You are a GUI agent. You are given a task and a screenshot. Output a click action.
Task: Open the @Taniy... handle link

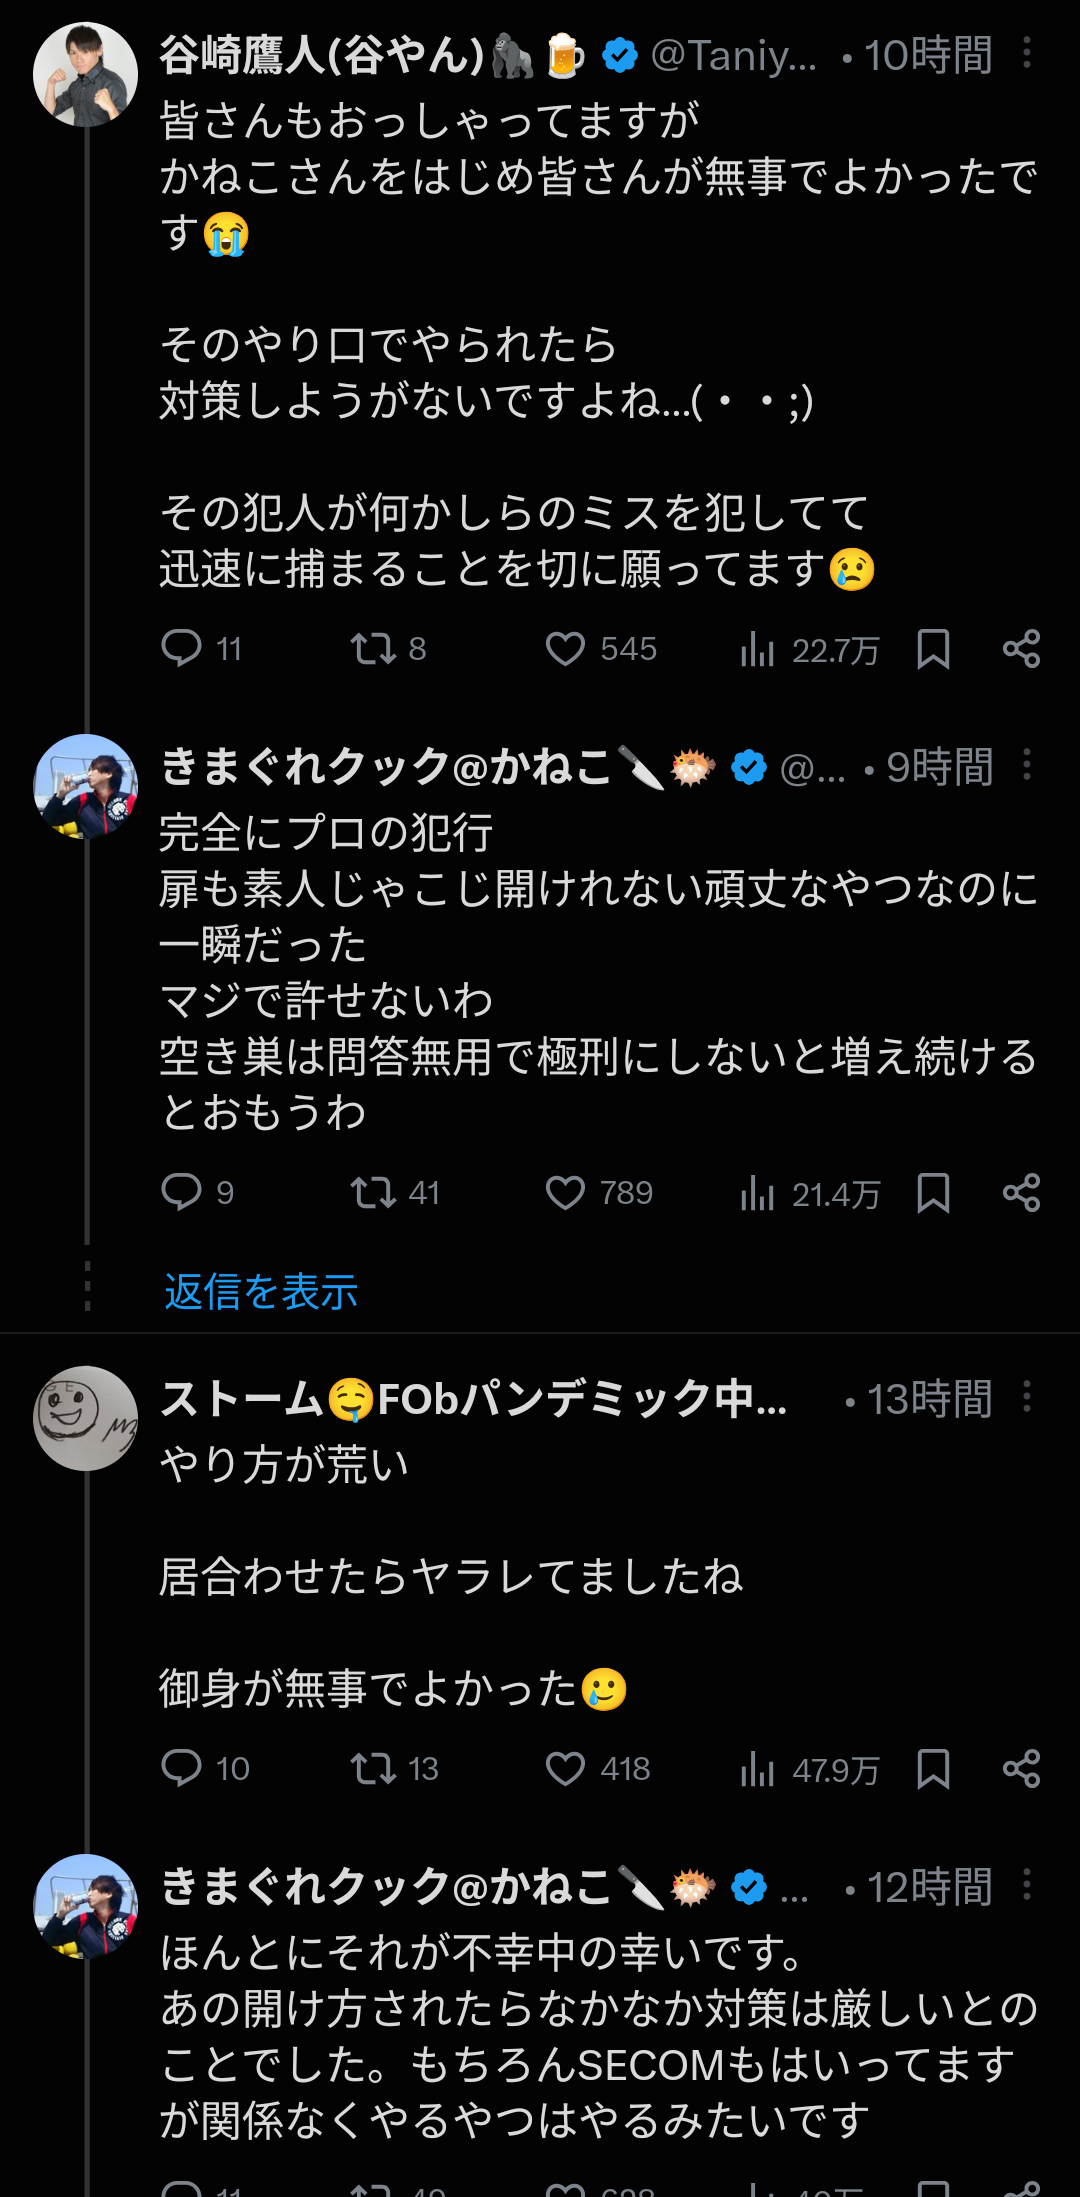[733, 55]
